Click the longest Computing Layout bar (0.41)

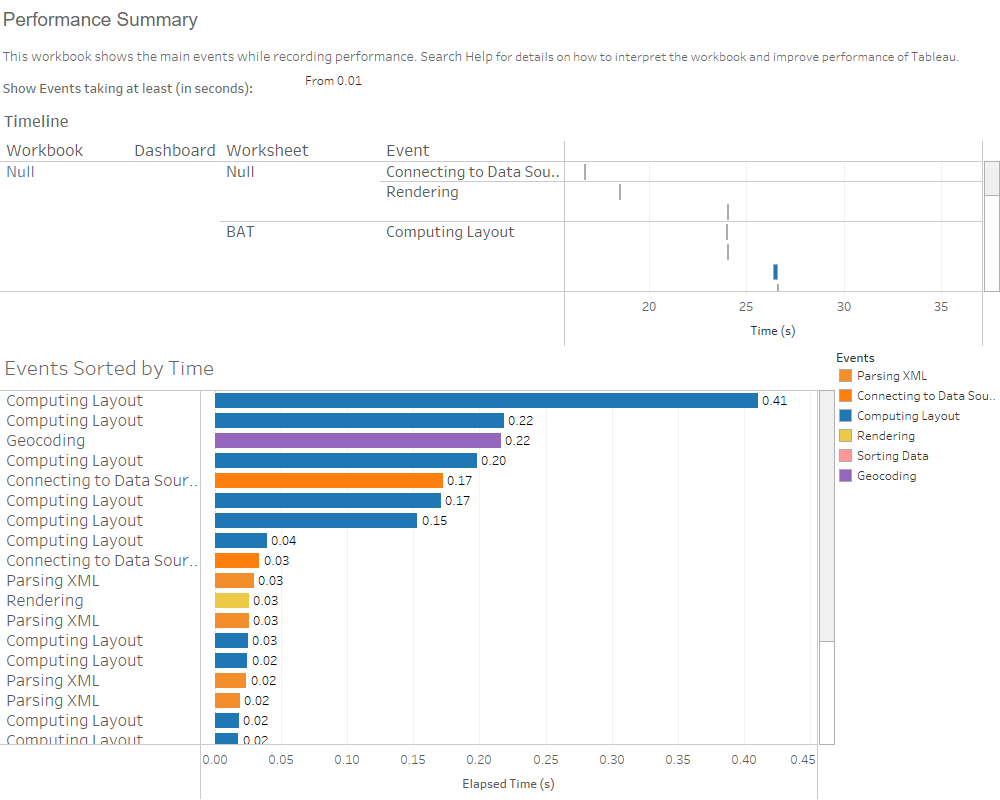pyautogui.click(x=486, y=400)
